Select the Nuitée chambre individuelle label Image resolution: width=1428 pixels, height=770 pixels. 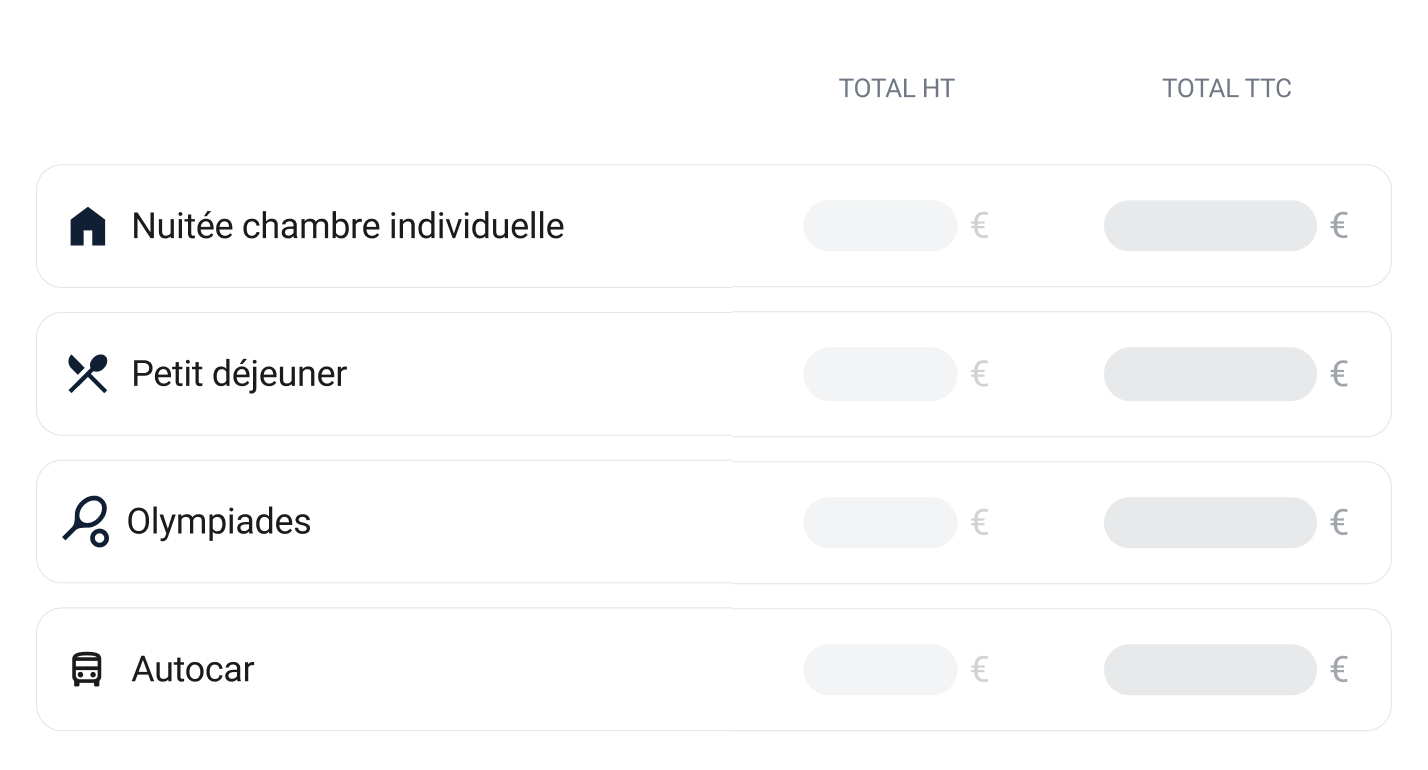click(347, 226)
